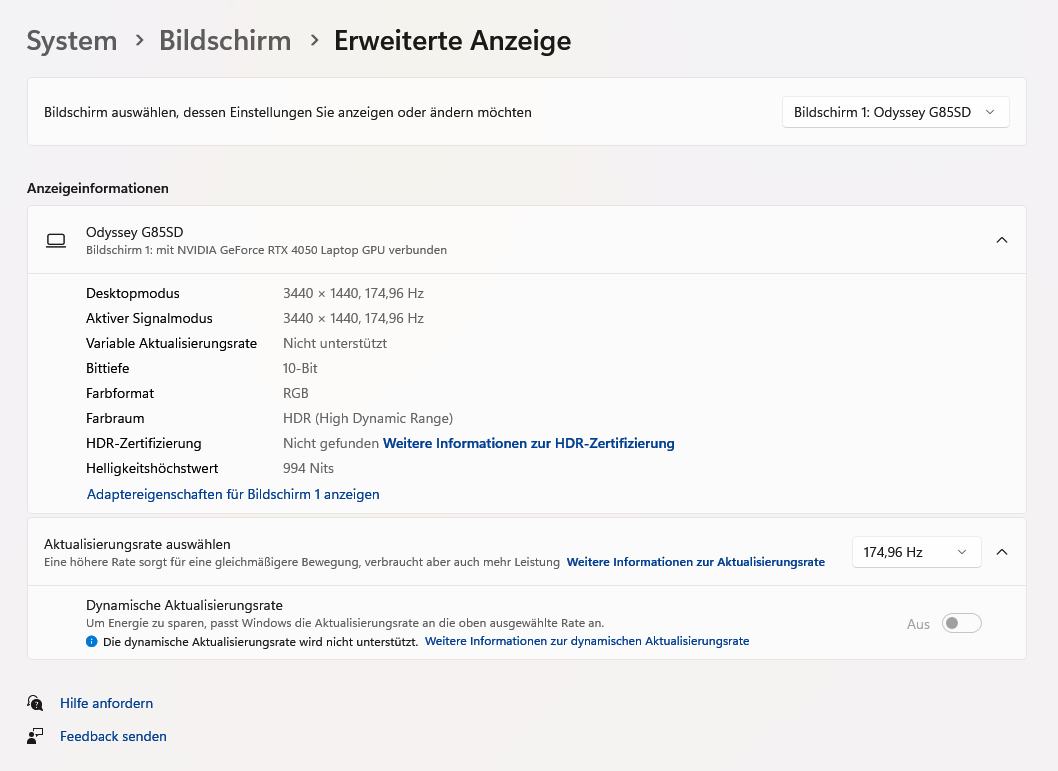Open Weitere Informationen zur HDR-Zertifizierung

[528, 443]
